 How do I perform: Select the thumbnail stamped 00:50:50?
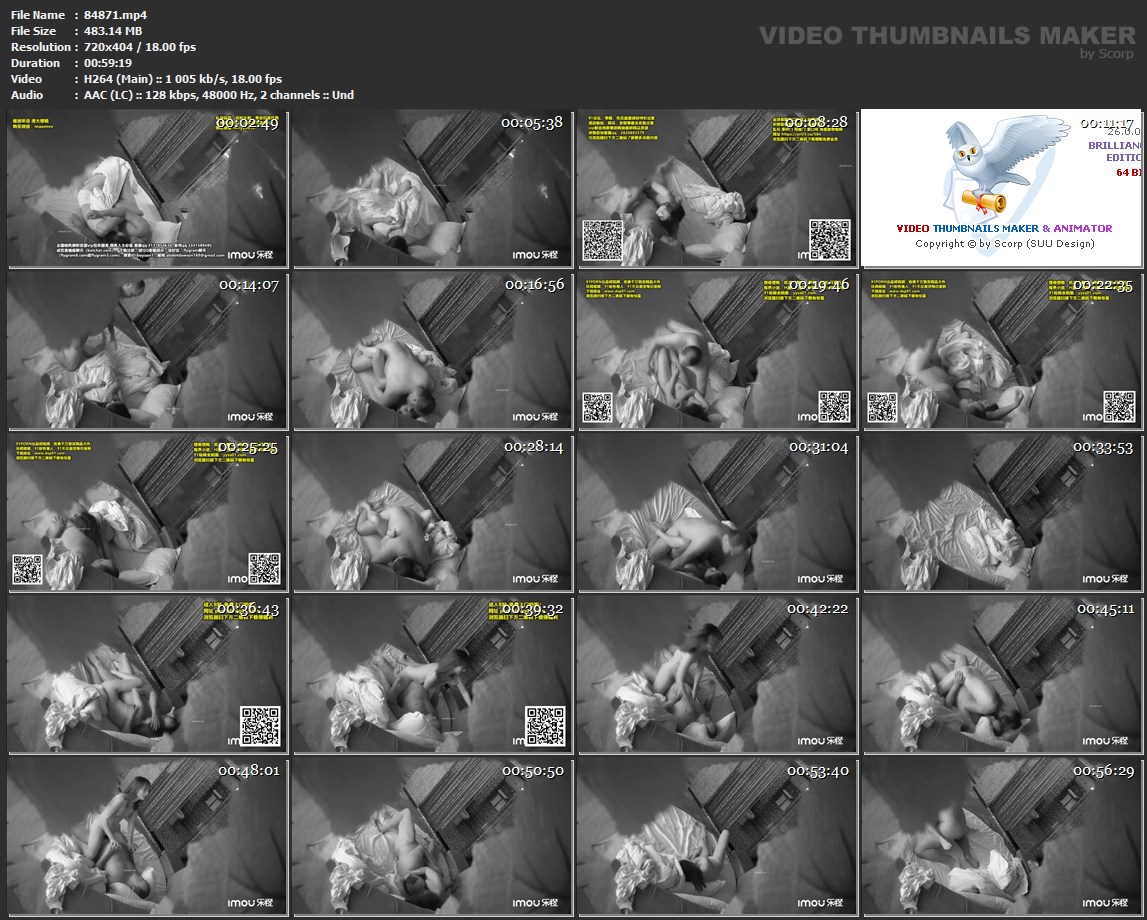[432, 837]
